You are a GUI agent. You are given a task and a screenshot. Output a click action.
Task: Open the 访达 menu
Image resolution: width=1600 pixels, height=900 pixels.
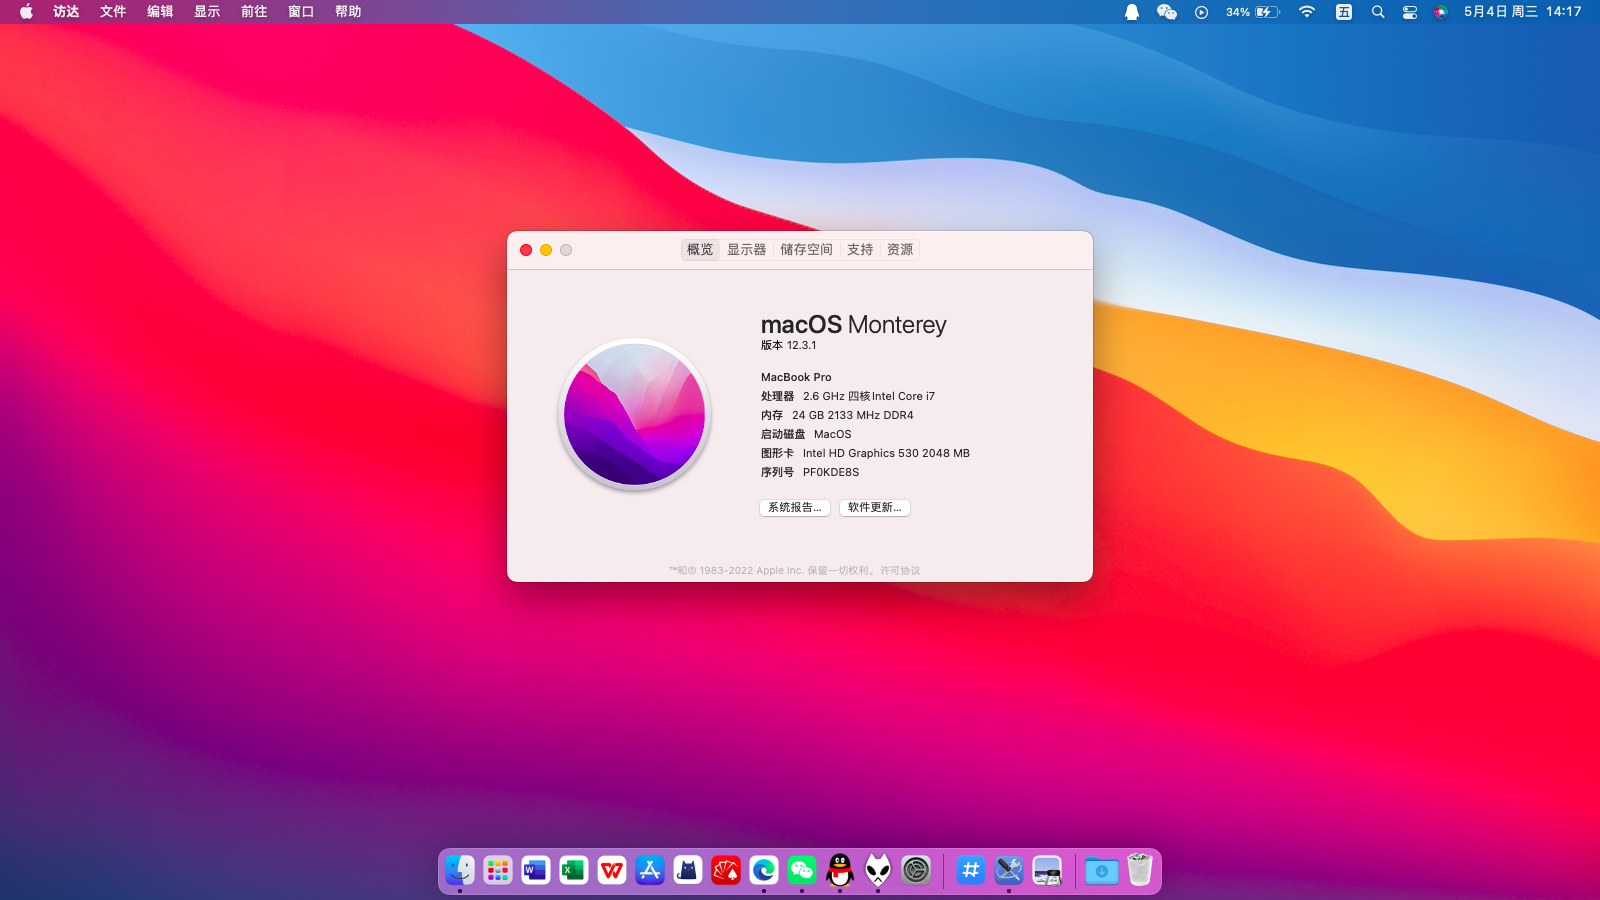click(66, 12)
